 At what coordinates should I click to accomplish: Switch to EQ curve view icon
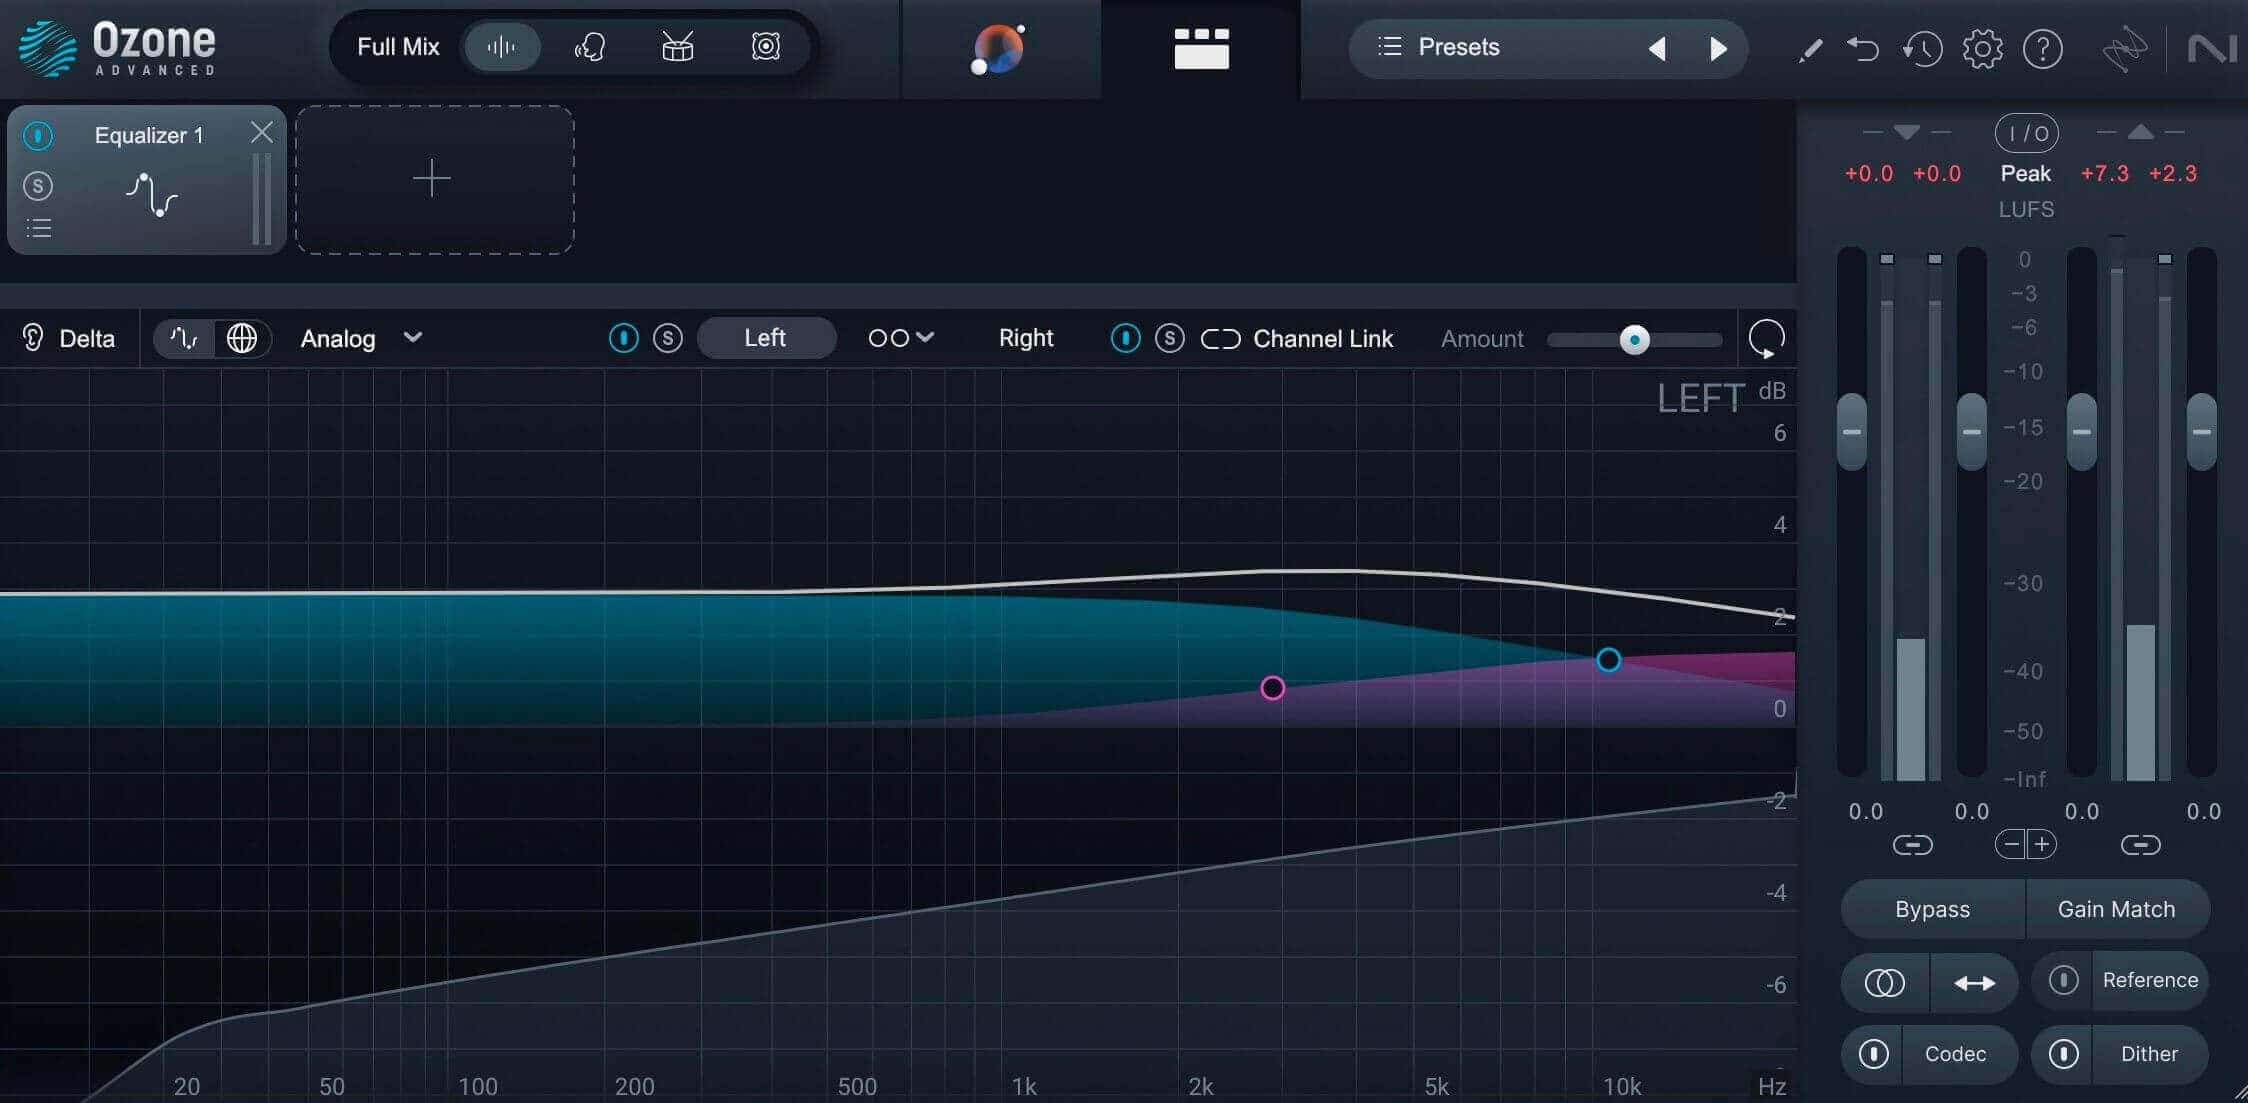184,338
